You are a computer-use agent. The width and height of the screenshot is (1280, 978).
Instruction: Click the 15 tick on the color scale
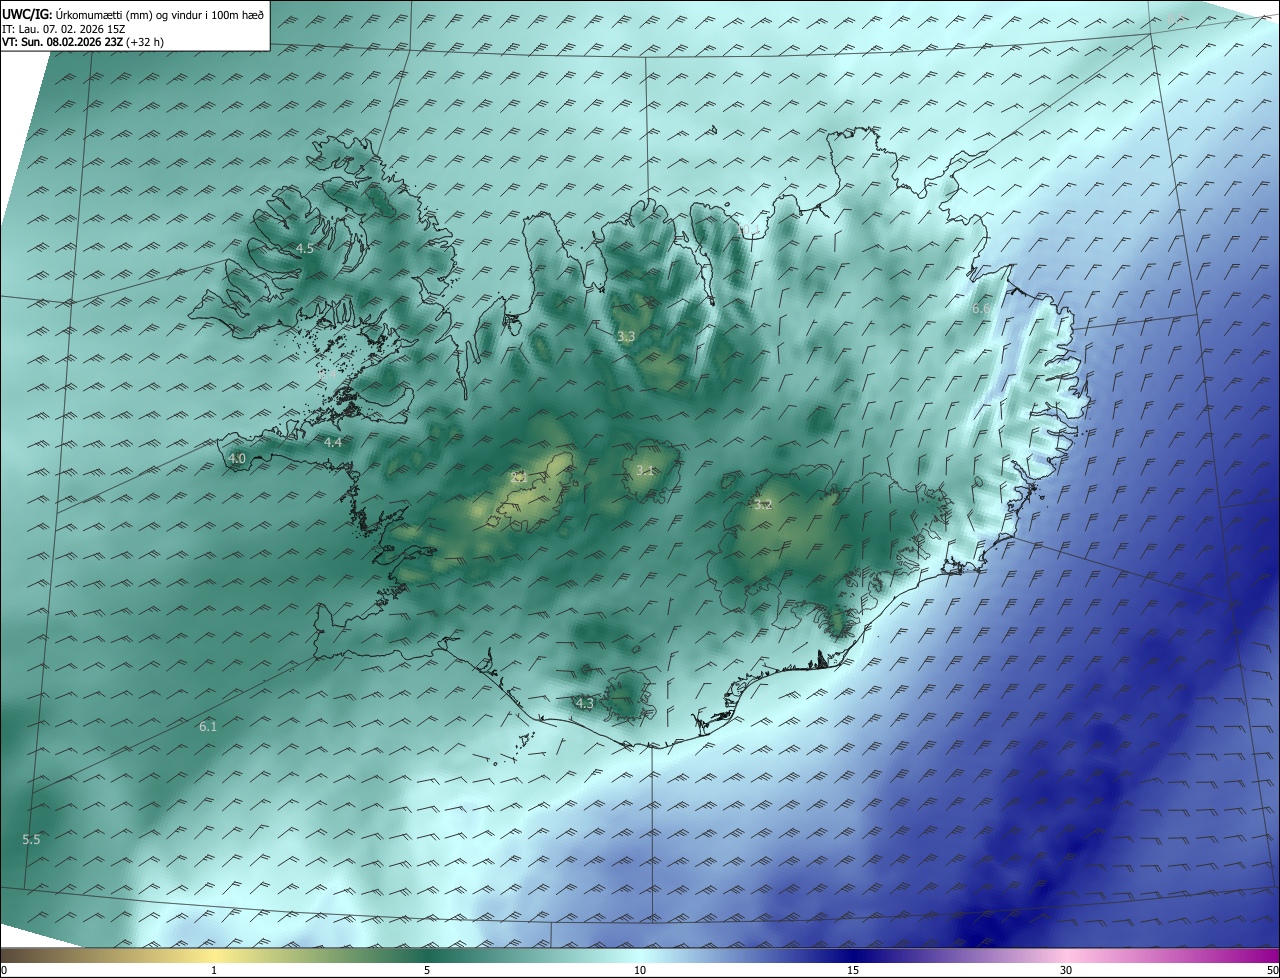pyautogui.click(x=853, y=970)
